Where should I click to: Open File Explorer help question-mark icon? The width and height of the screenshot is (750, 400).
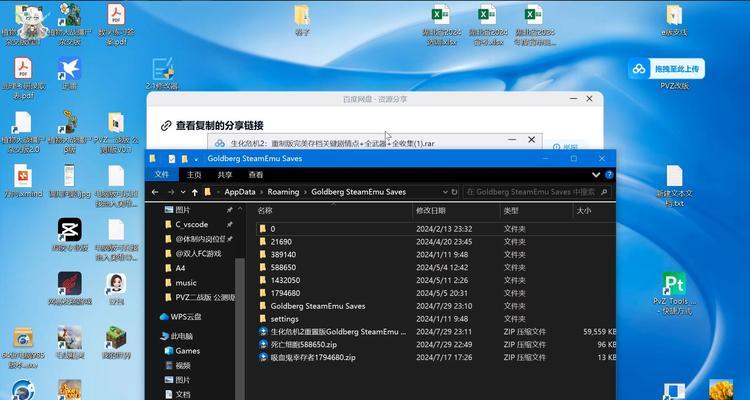tap(609, 175)
